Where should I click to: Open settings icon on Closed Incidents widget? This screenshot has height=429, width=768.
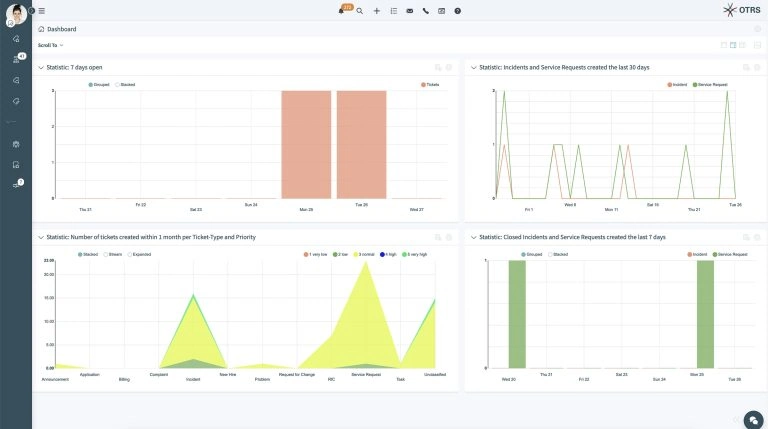[757, 237]
